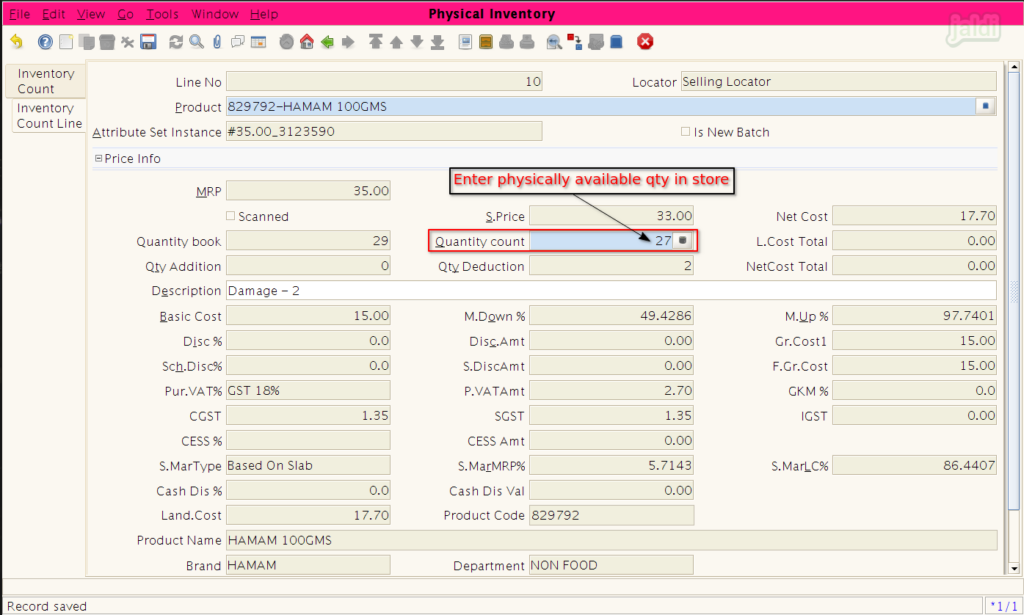
Task: Open Find with the magnifying glass icon
Action: tap(196, 42)
